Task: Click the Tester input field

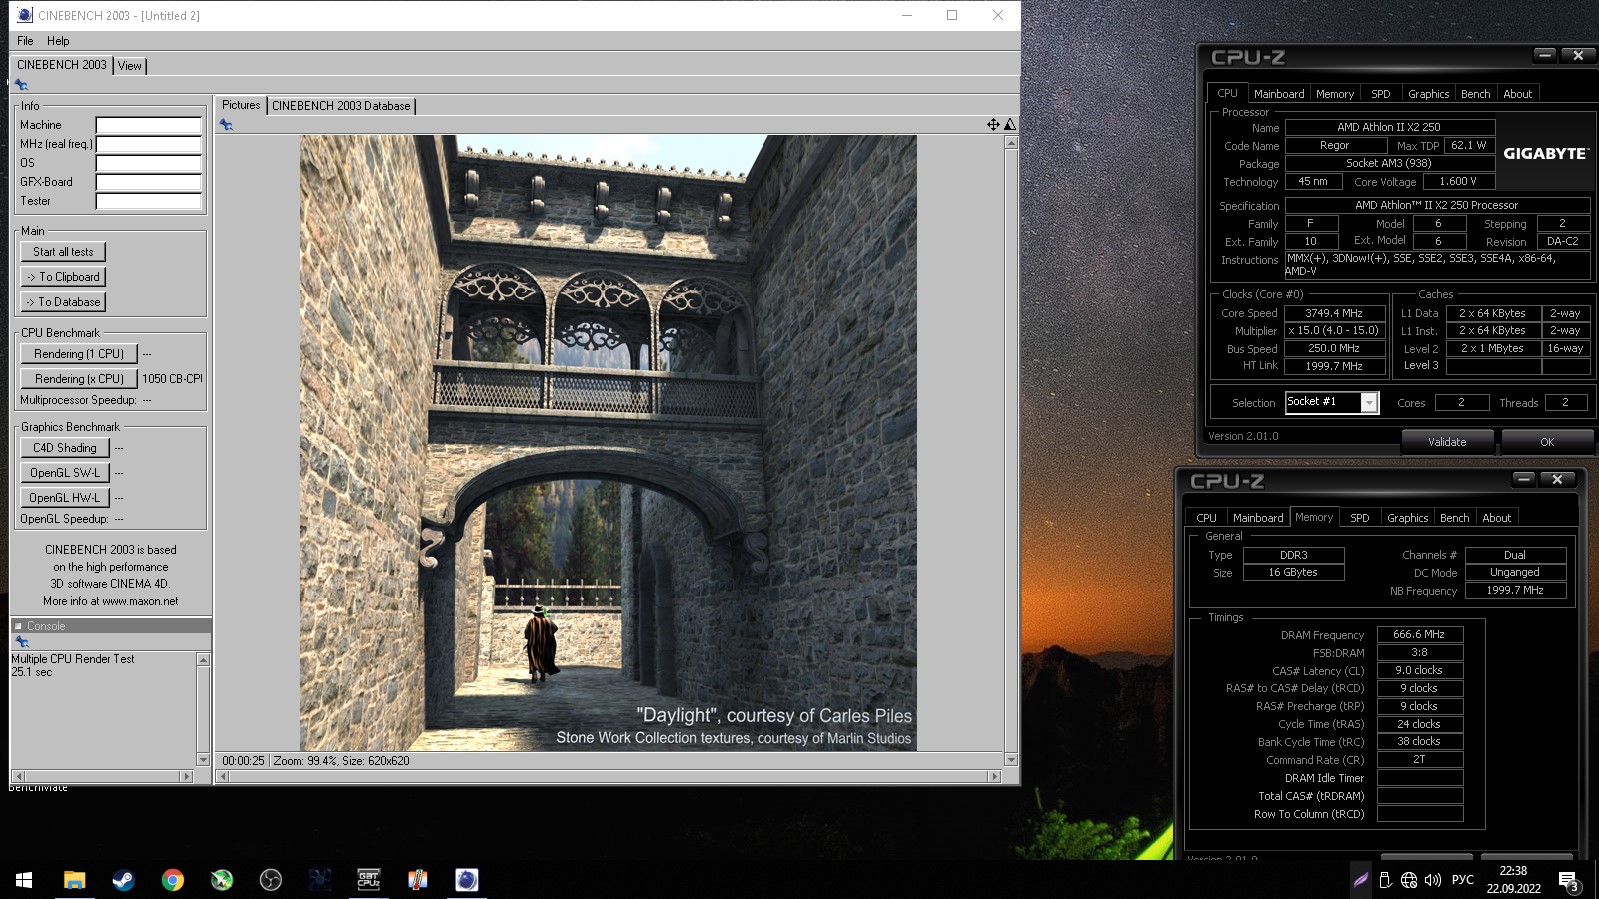Action: (x=148, y=202)
